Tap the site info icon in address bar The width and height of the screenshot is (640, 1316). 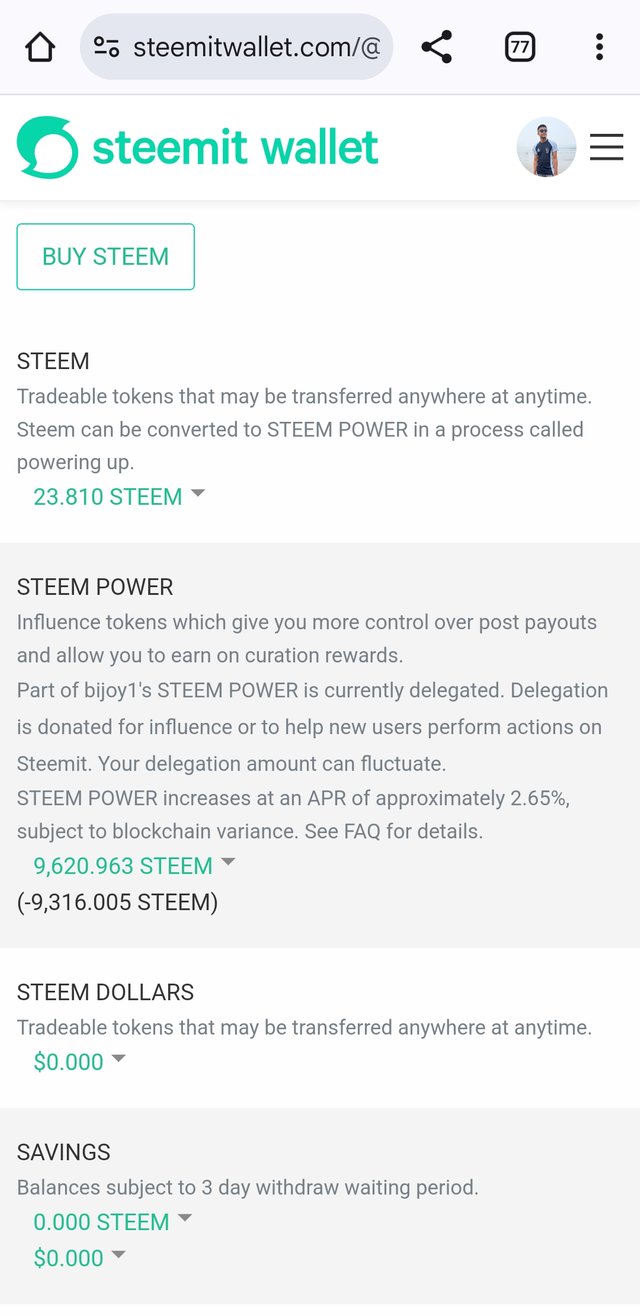coord(106,47)
